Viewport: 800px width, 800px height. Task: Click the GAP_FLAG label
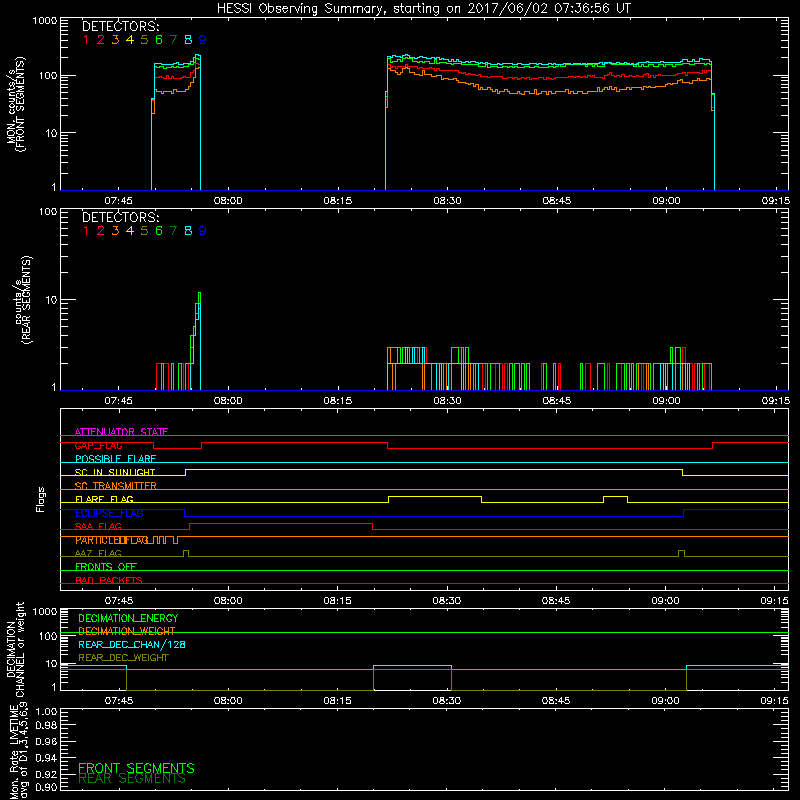click(x=98, y=445)
